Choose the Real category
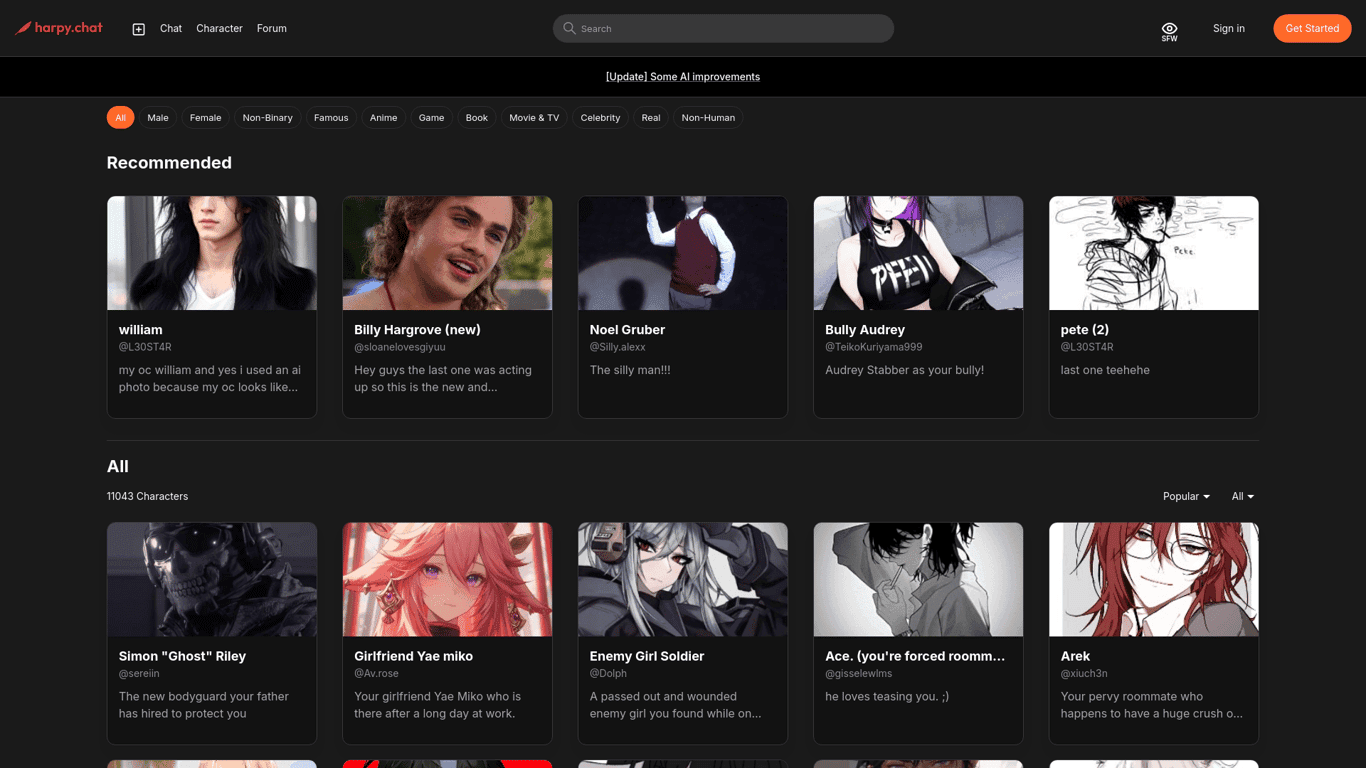Image resolution: width=1366 pixels, height=768 pixels. pos(651,118)
